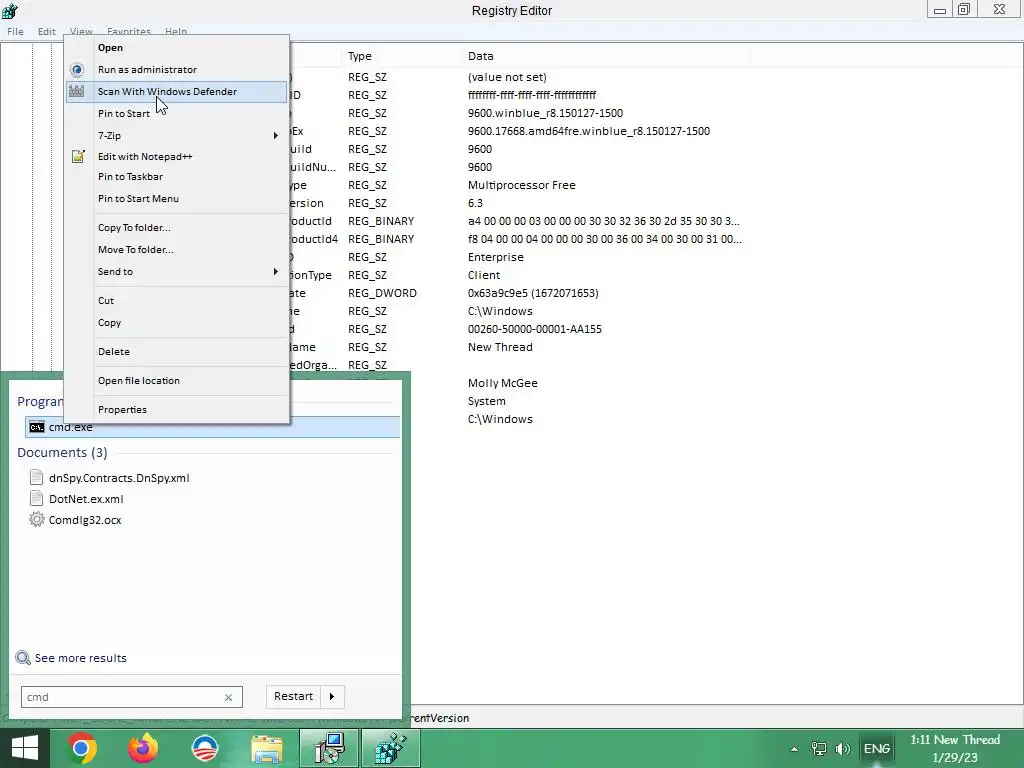Viewport: 1024px width, 768px height.
Task: Click the 0x63a9c9e5 (1672071653) value
Action: [x=533, y=293]
